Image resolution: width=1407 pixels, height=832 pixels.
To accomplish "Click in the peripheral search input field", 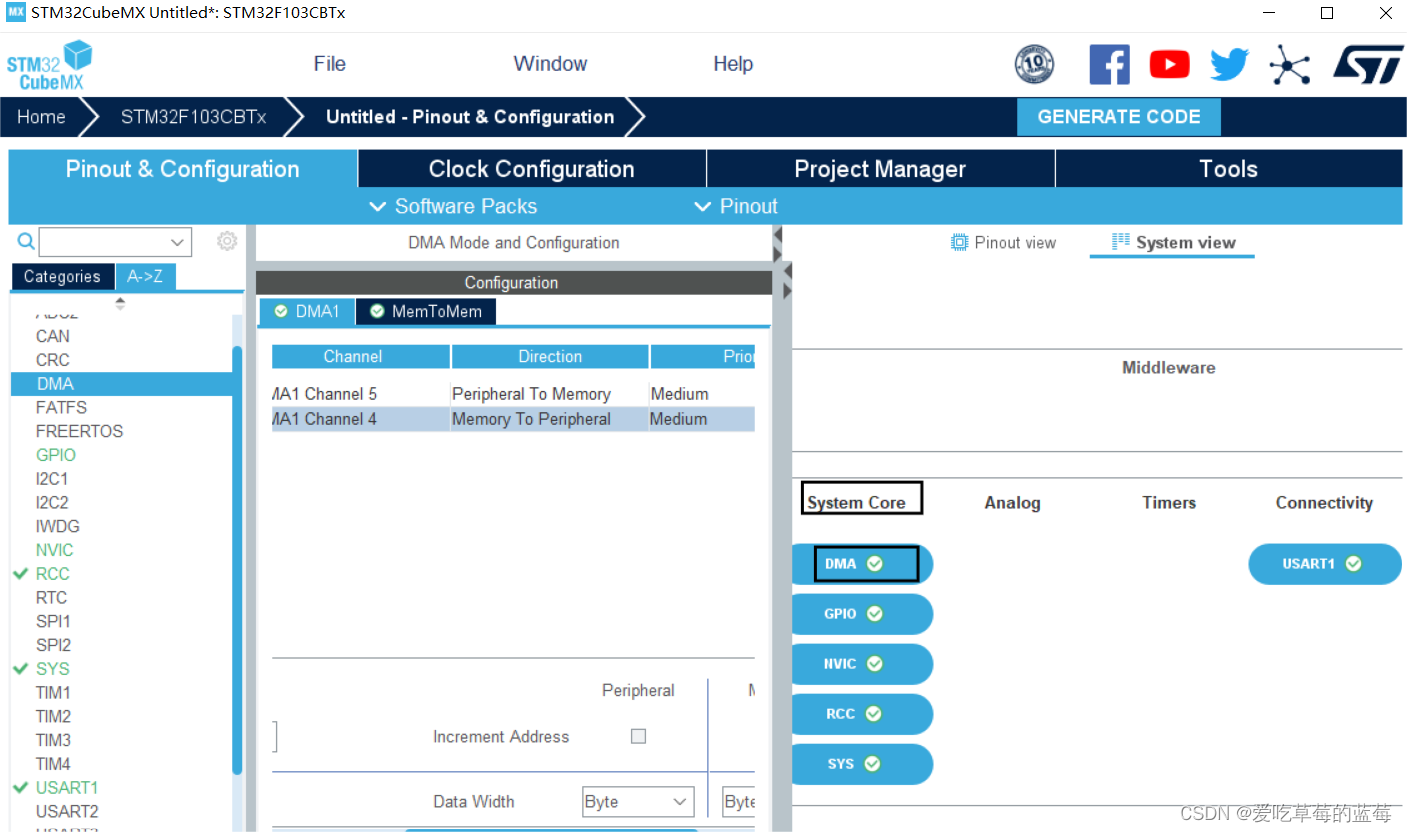I will [102, 242].
